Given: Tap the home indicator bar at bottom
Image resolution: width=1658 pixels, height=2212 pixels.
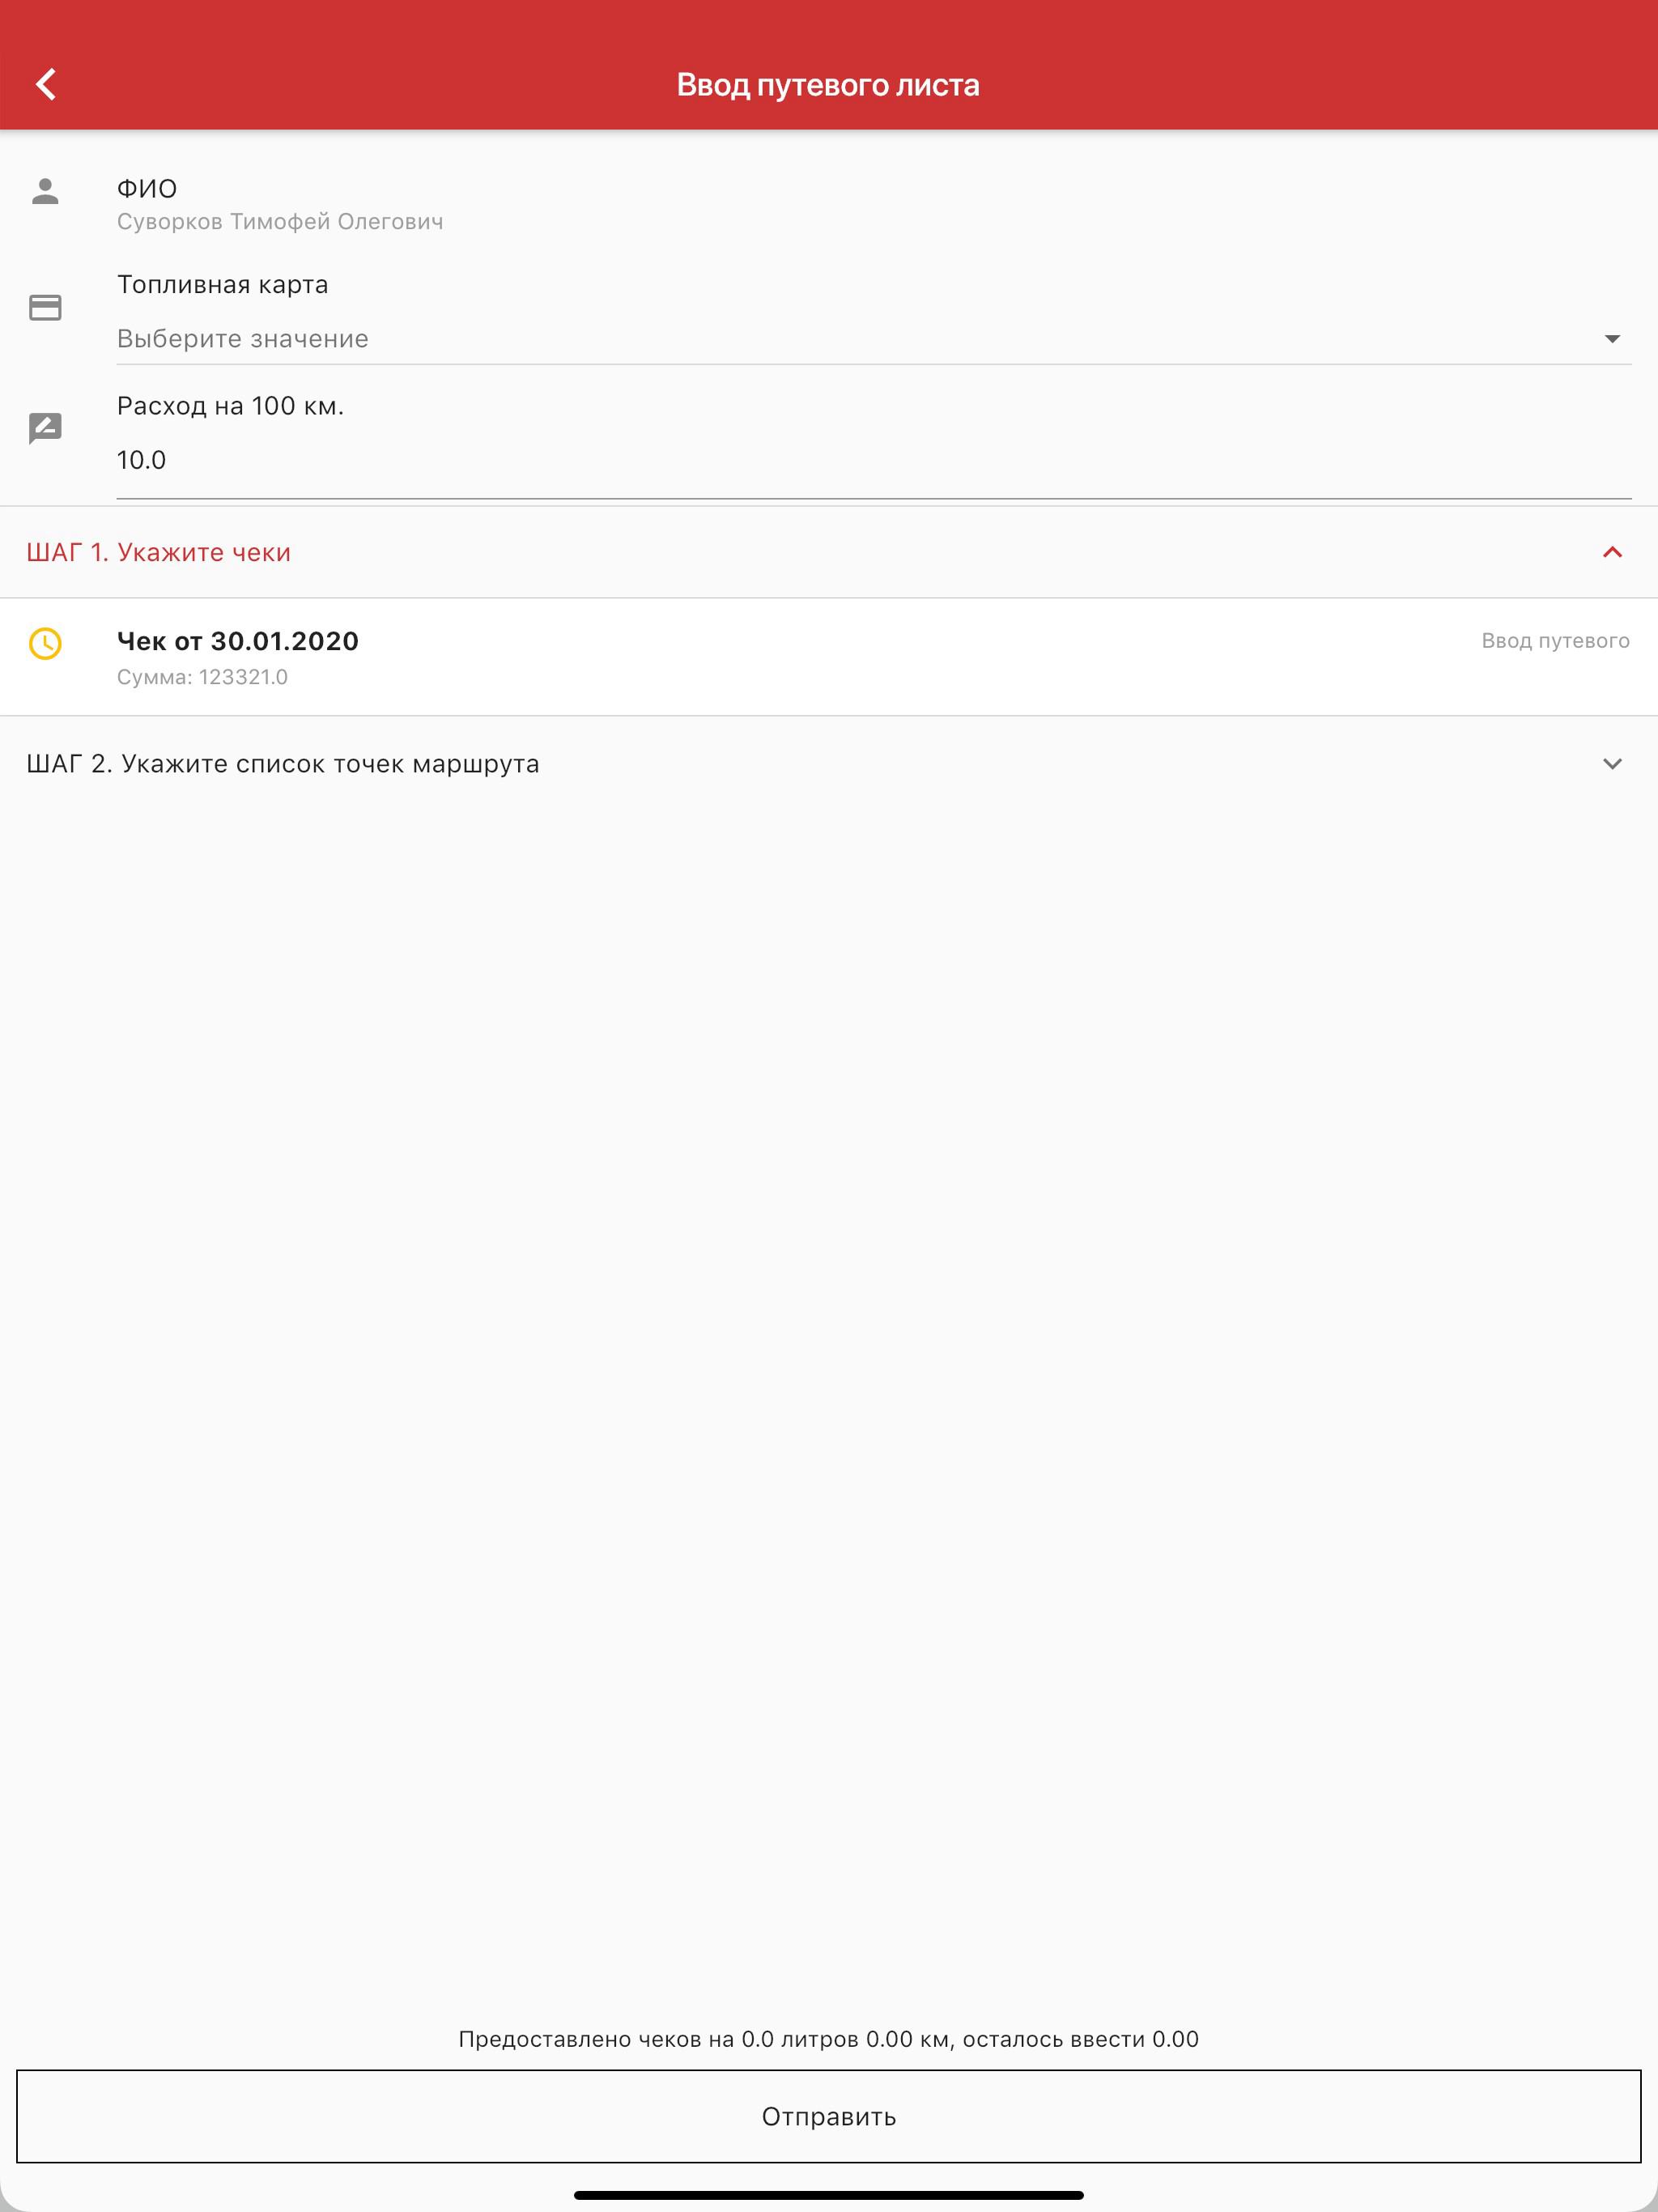Looking at the screenshot, I should click(829, 2195).
